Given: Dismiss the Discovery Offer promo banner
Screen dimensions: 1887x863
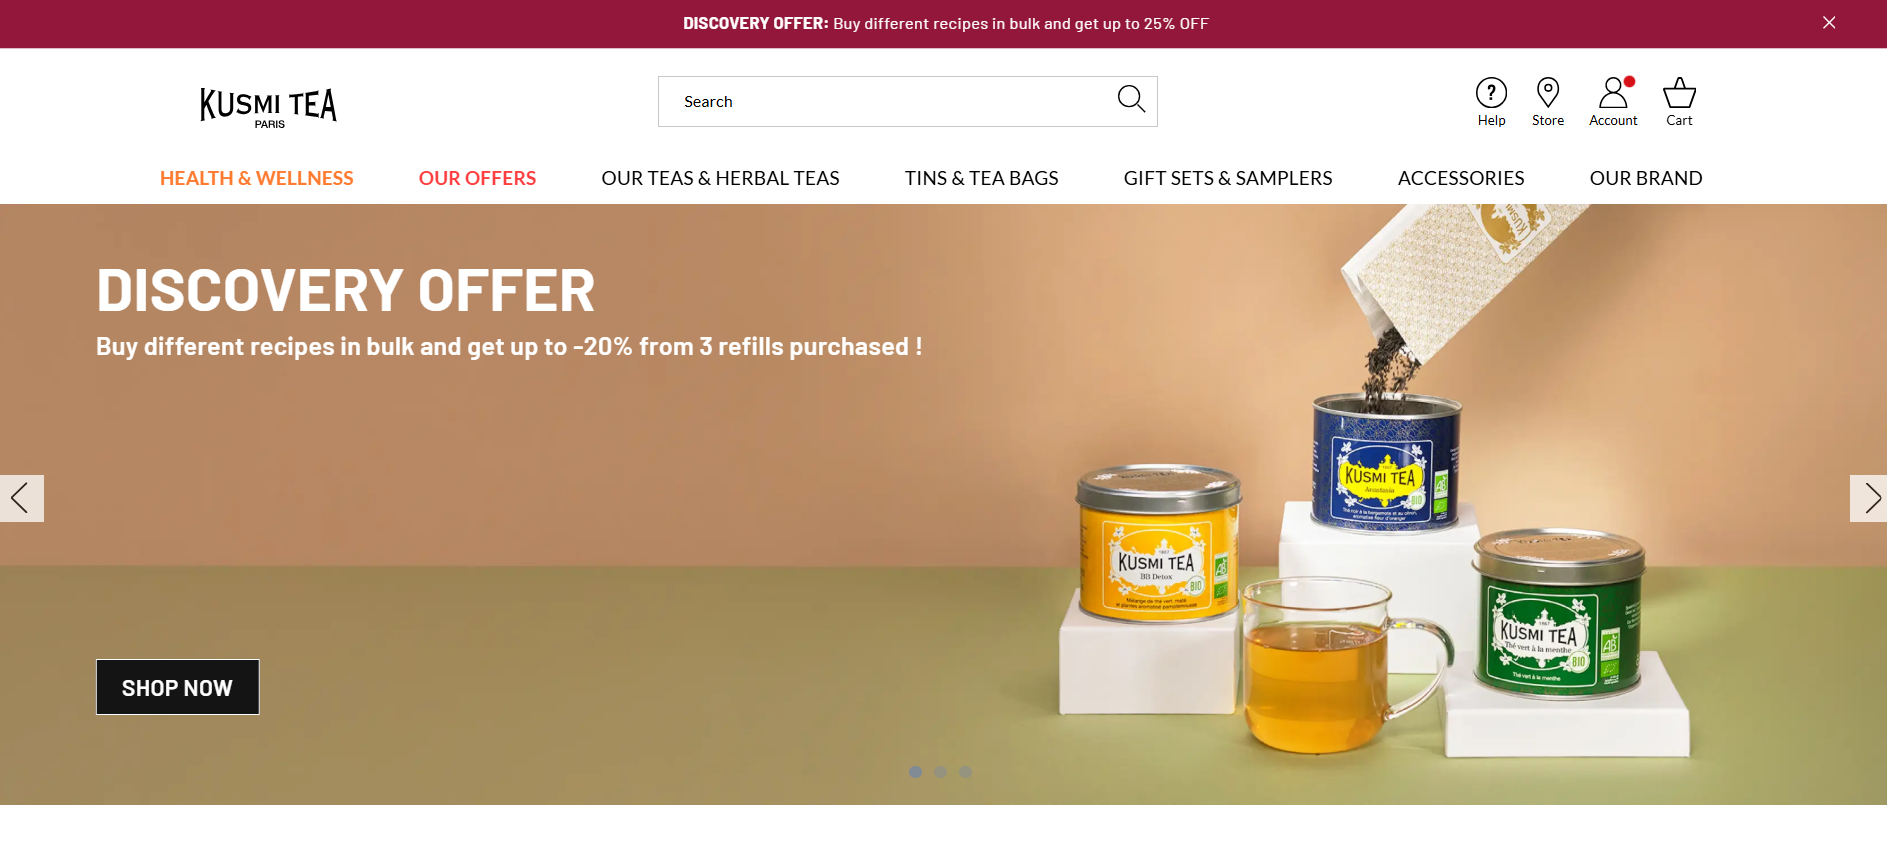Looking at the screenshot, I should coord(1829,23).
